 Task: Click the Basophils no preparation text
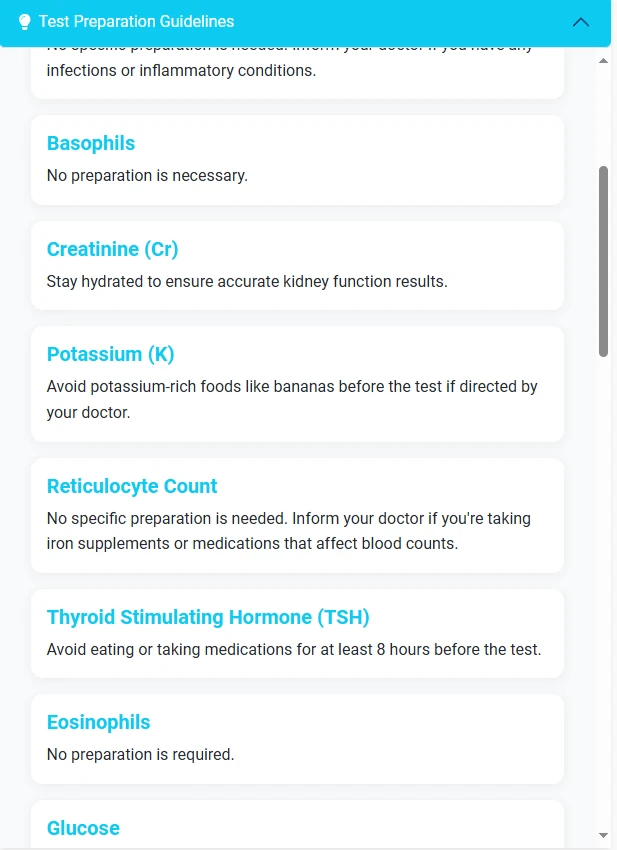147,176
